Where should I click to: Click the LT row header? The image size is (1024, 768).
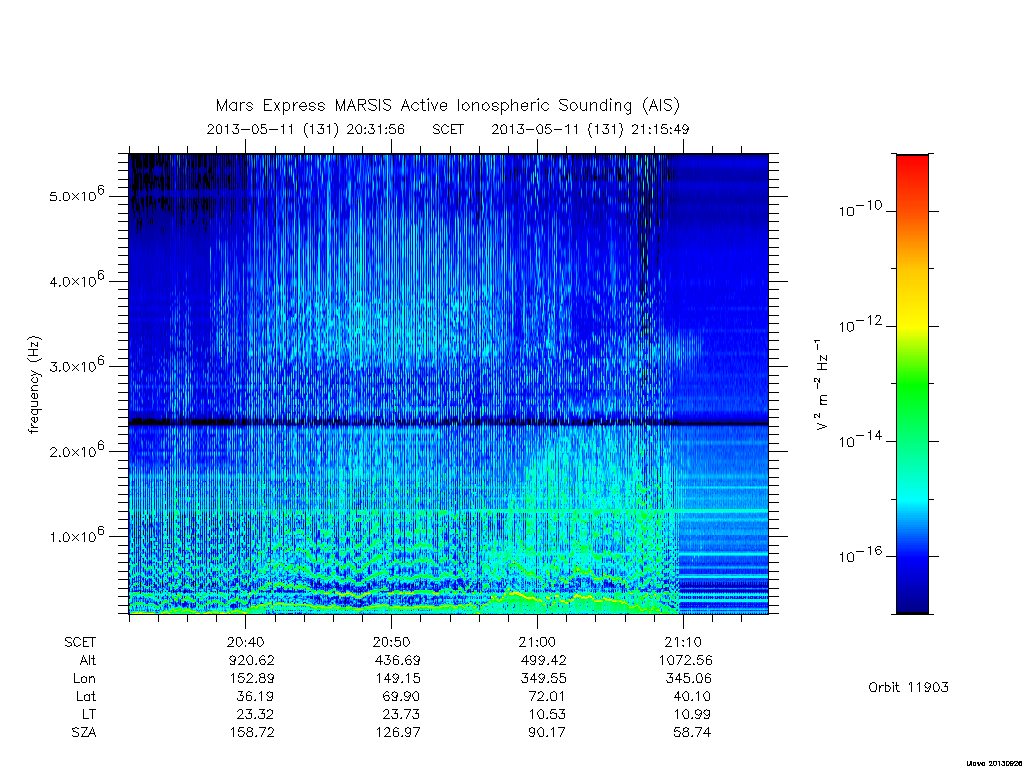89,714
